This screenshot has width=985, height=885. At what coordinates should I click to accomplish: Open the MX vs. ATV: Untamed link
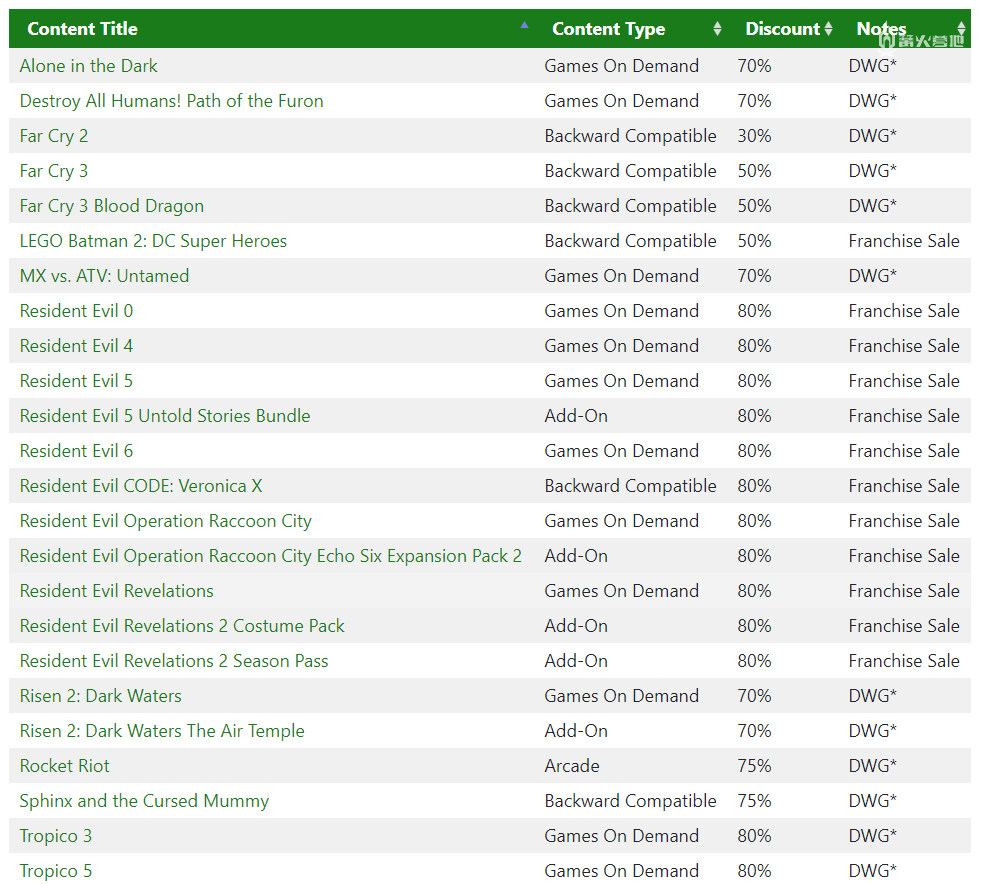click(104, 276)
